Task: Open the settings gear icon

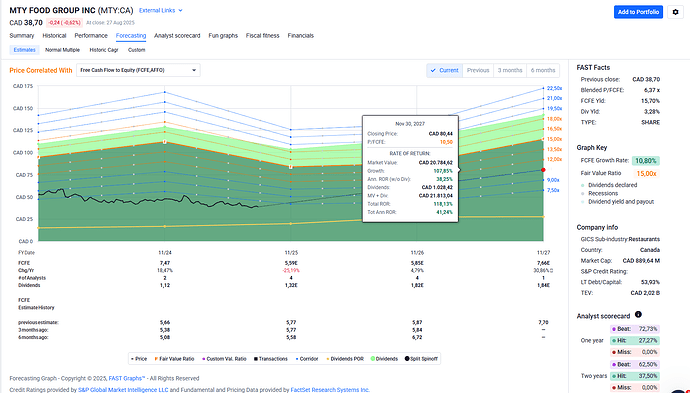Action: [675, 12]
